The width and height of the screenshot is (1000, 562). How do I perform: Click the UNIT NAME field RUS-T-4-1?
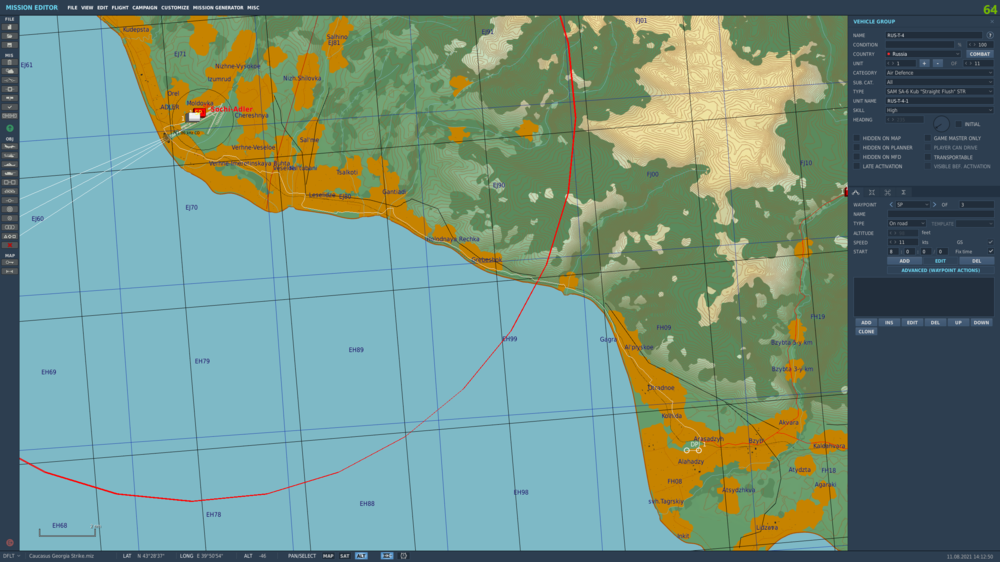click(939, 101)
